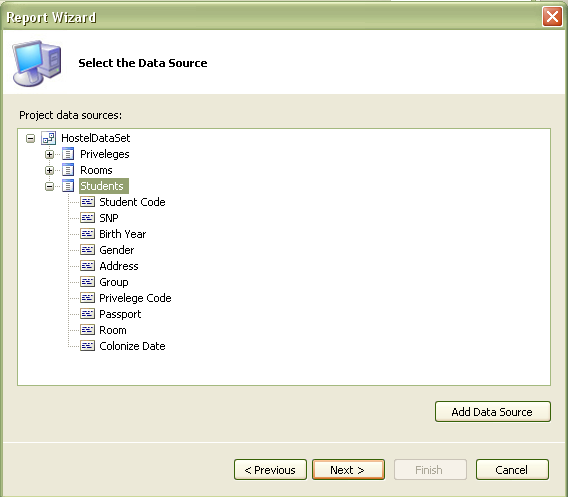Expand the Priveleges table node

[x=49, y=154]
